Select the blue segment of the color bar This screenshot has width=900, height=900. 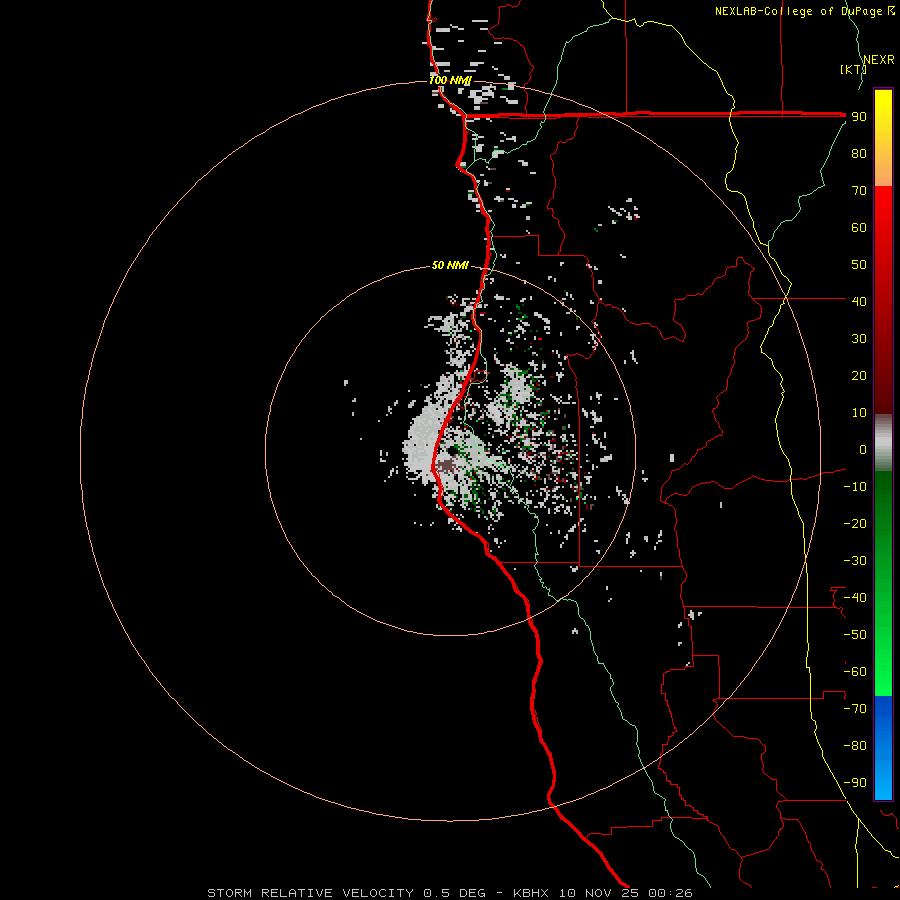tap(883, 748)
